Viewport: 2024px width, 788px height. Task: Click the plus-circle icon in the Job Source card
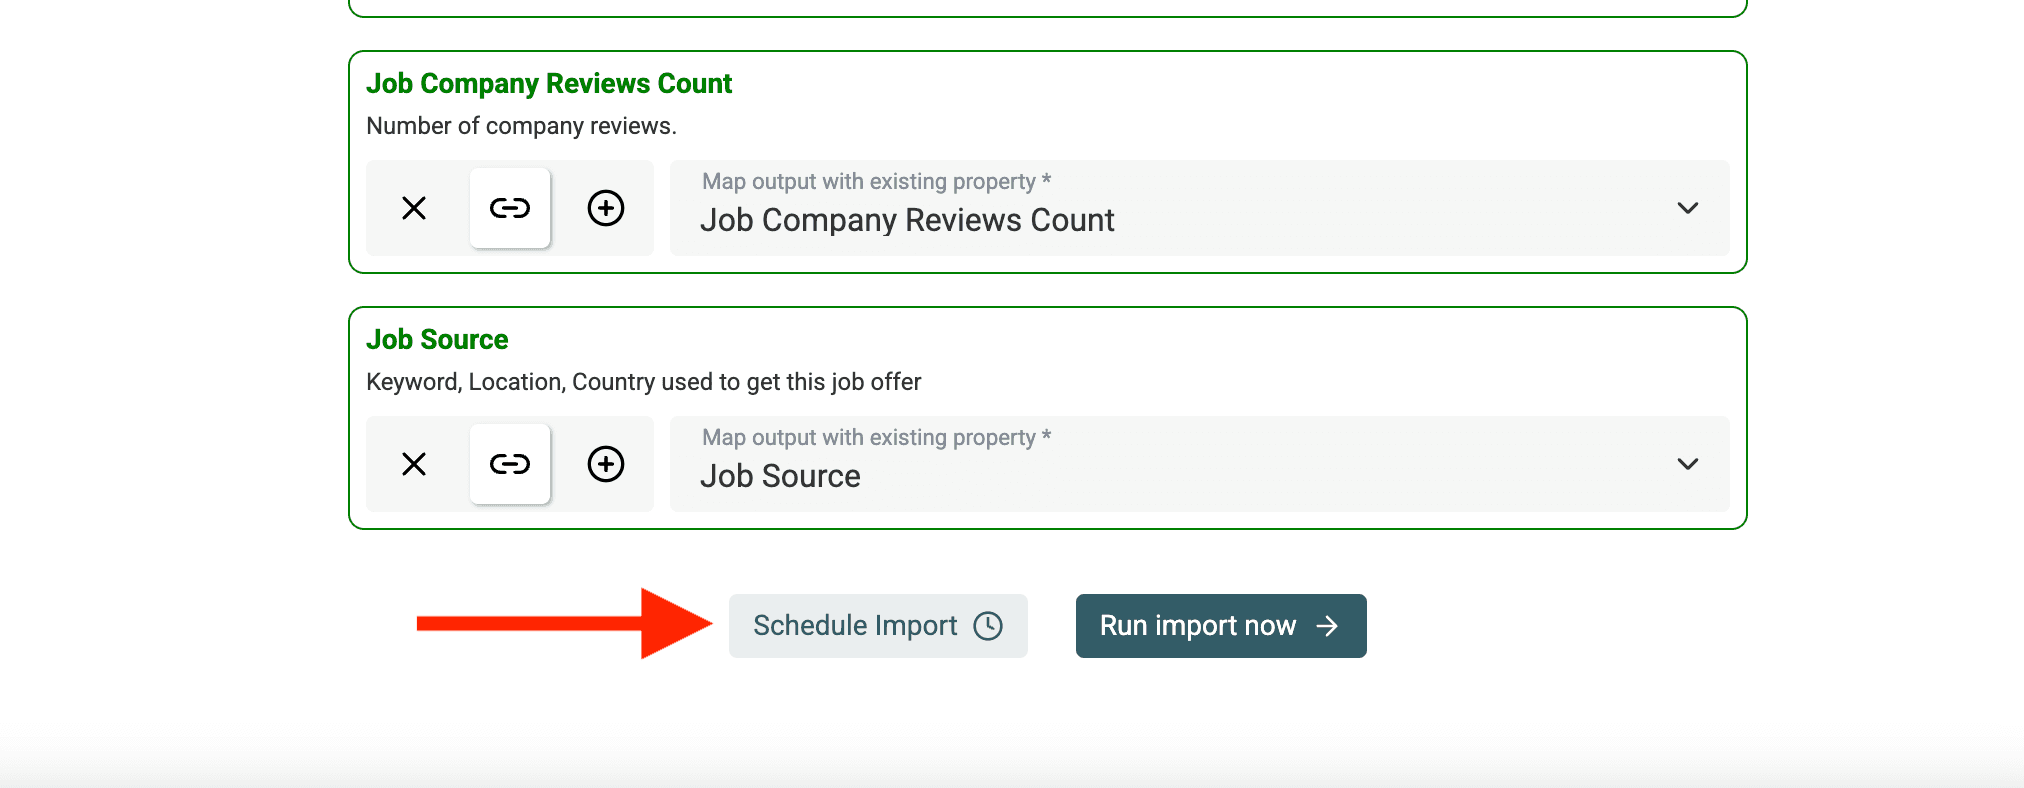606,464
